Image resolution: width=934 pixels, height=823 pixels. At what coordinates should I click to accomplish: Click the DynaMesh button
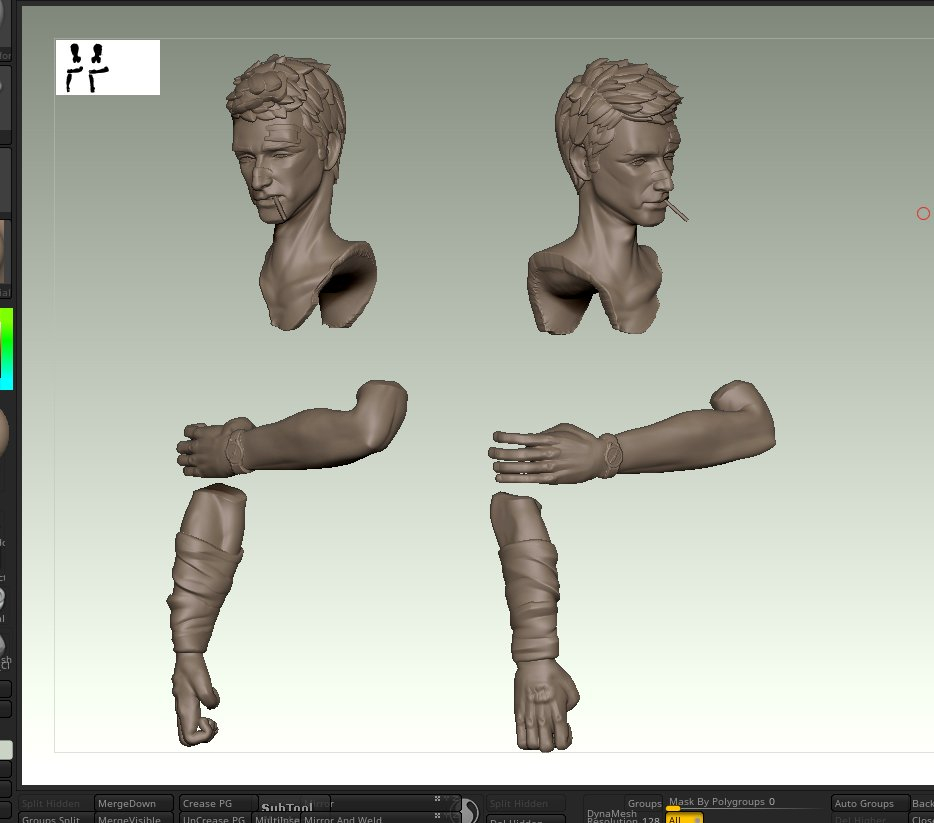pyautogui.click(x=612, y=813)
